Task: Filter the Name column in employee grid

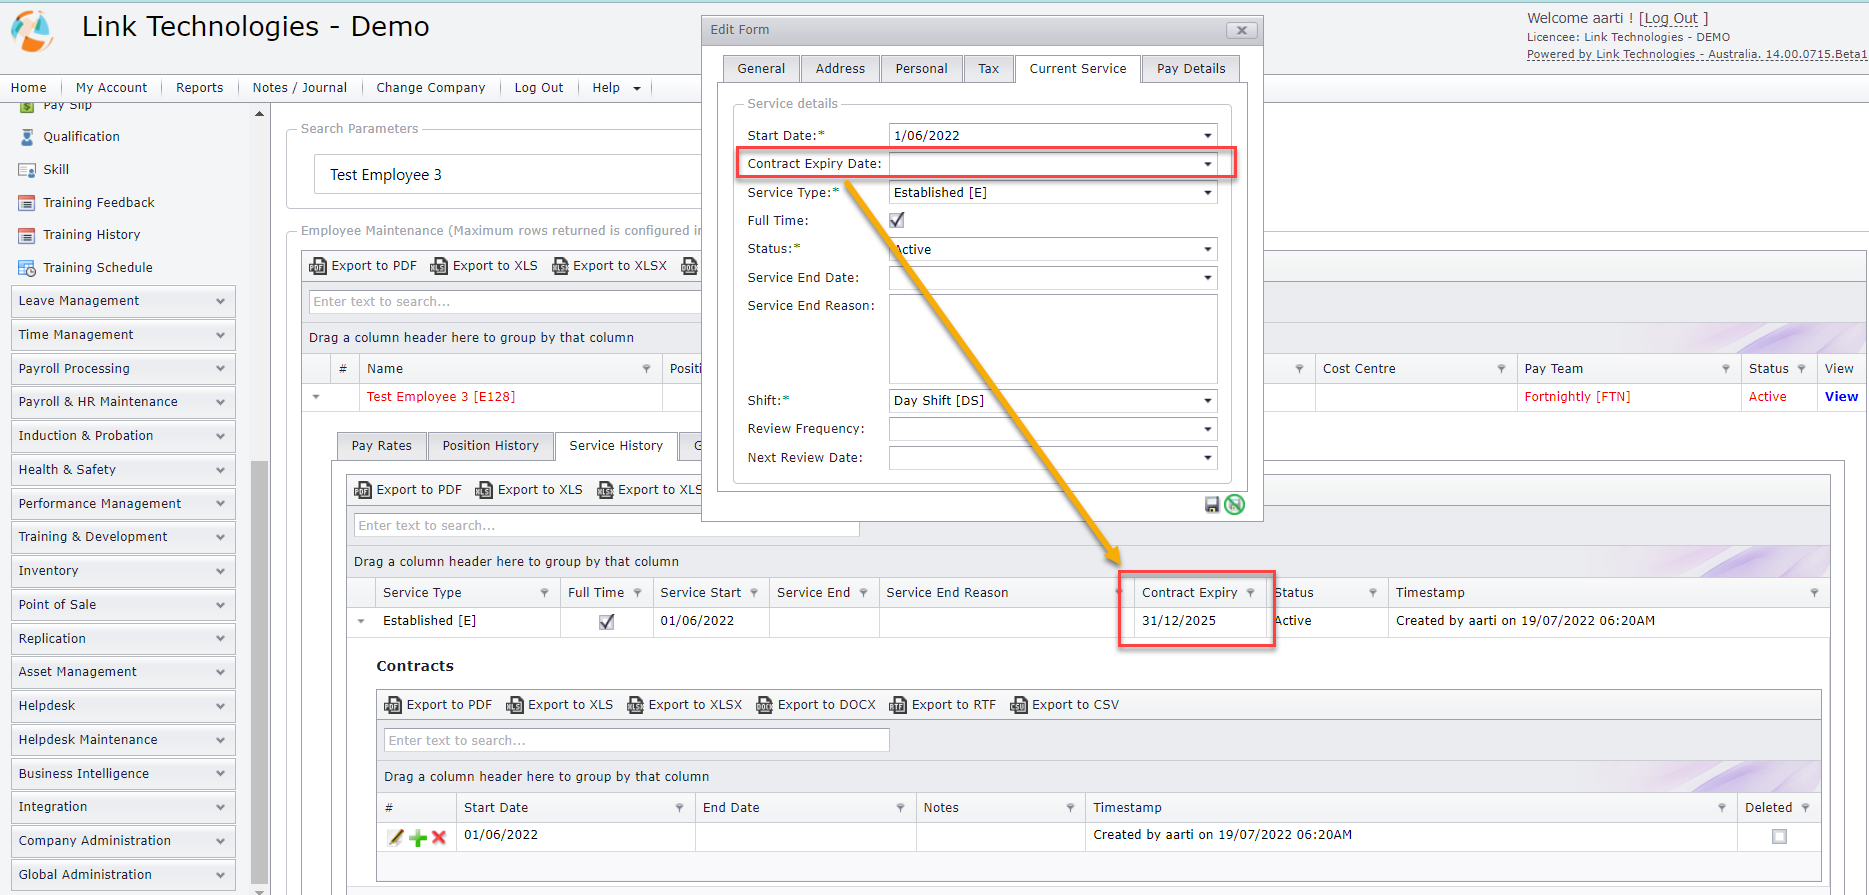Action: tap(646, 369)
